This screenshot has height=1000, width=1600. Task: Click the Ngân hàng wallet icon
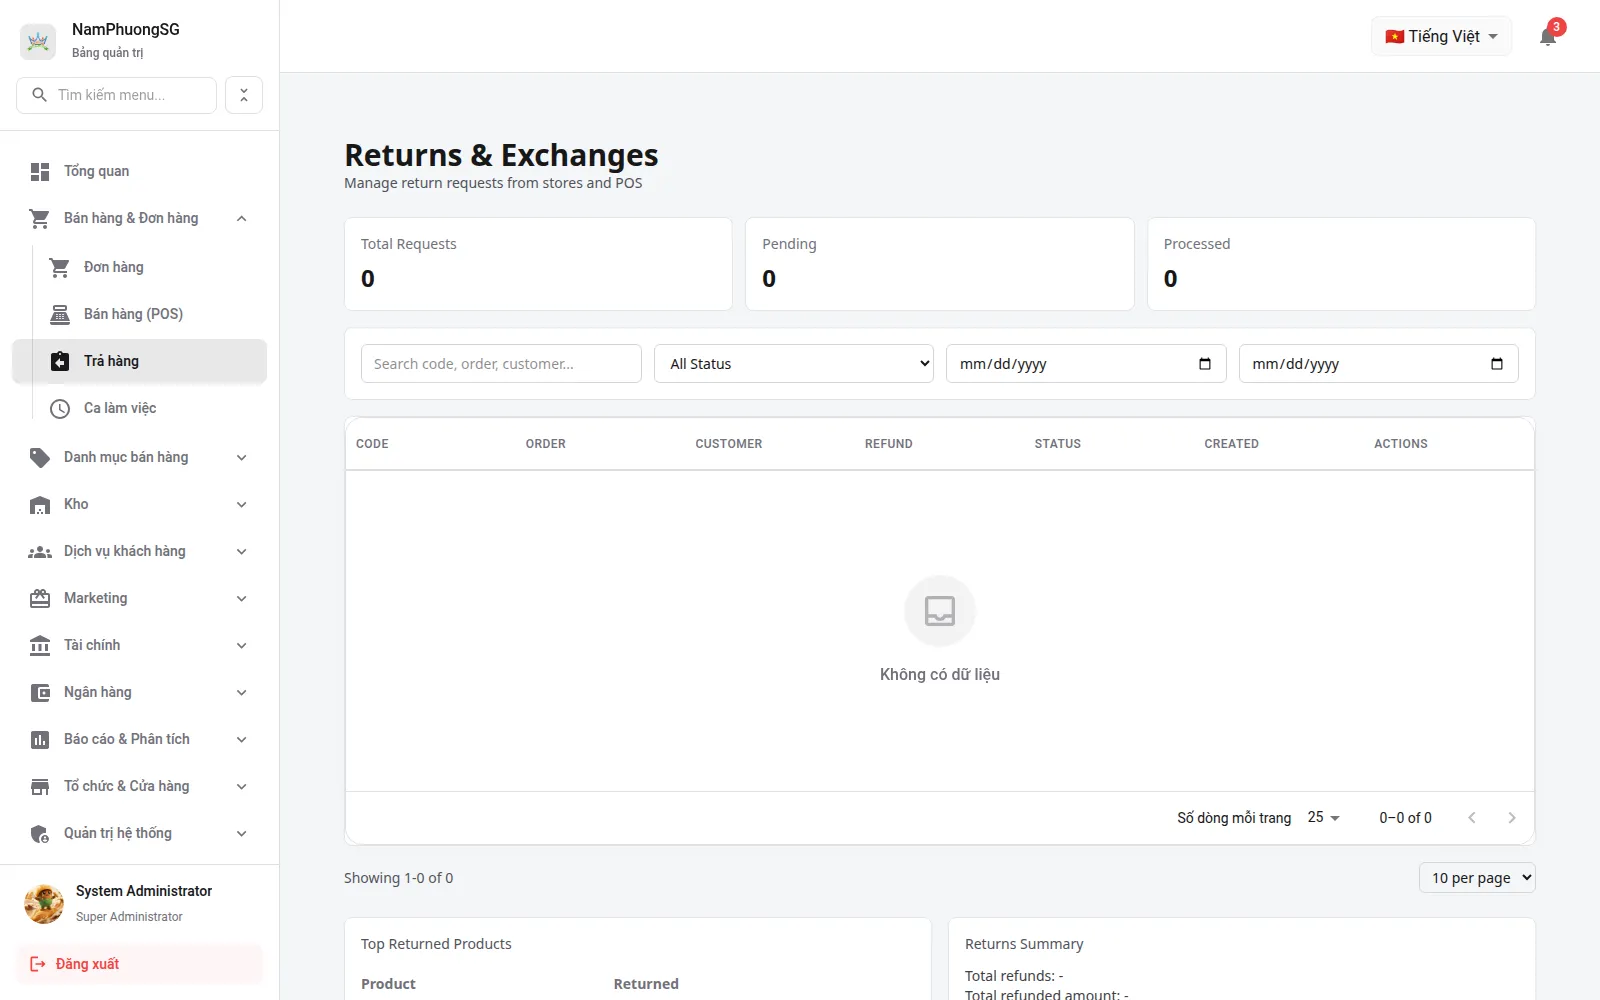(40, 693)
